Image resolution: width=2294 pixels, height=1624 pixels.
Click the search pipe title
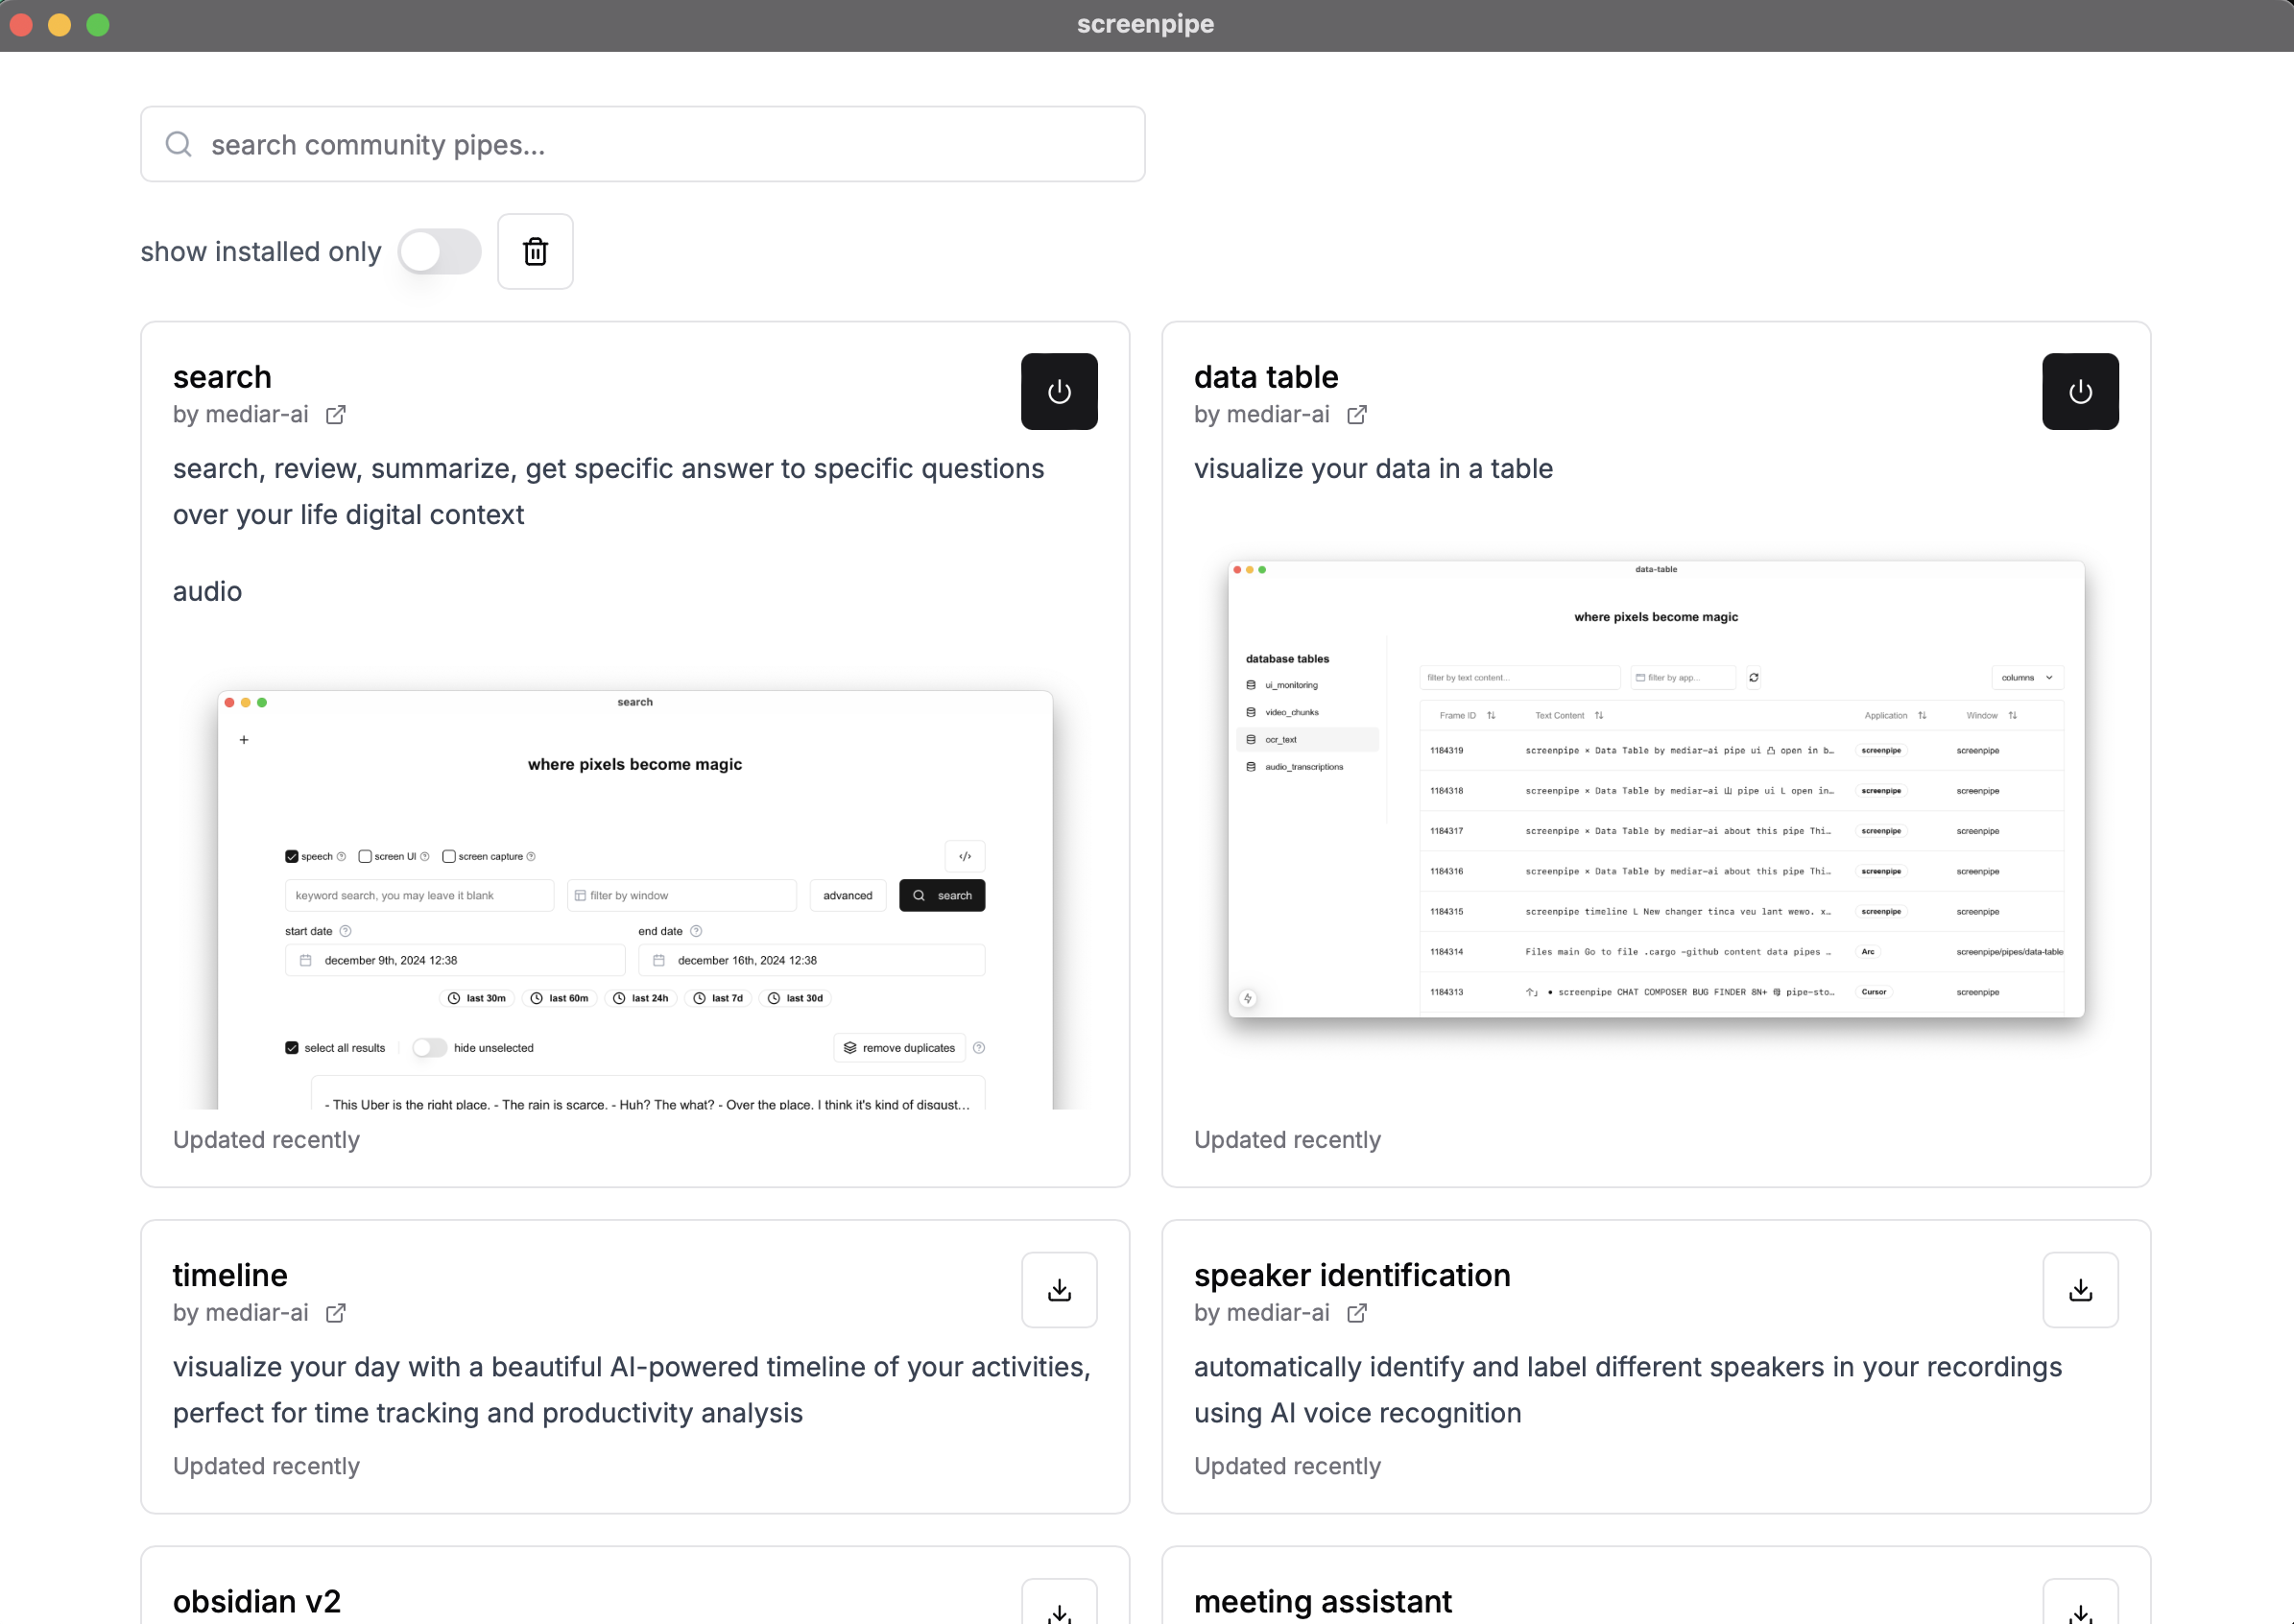pos(222,377)
